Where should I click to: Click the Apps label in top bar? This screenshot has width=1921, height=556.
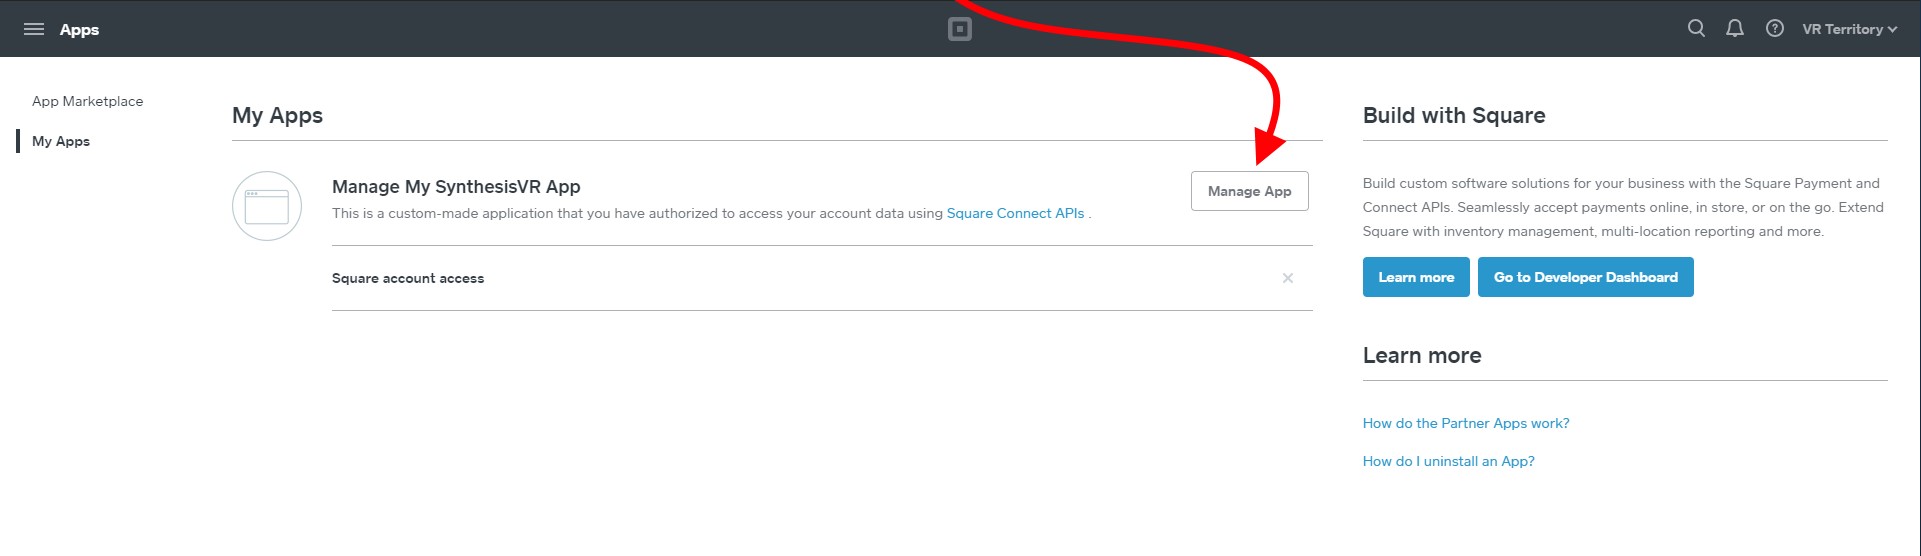79,29
